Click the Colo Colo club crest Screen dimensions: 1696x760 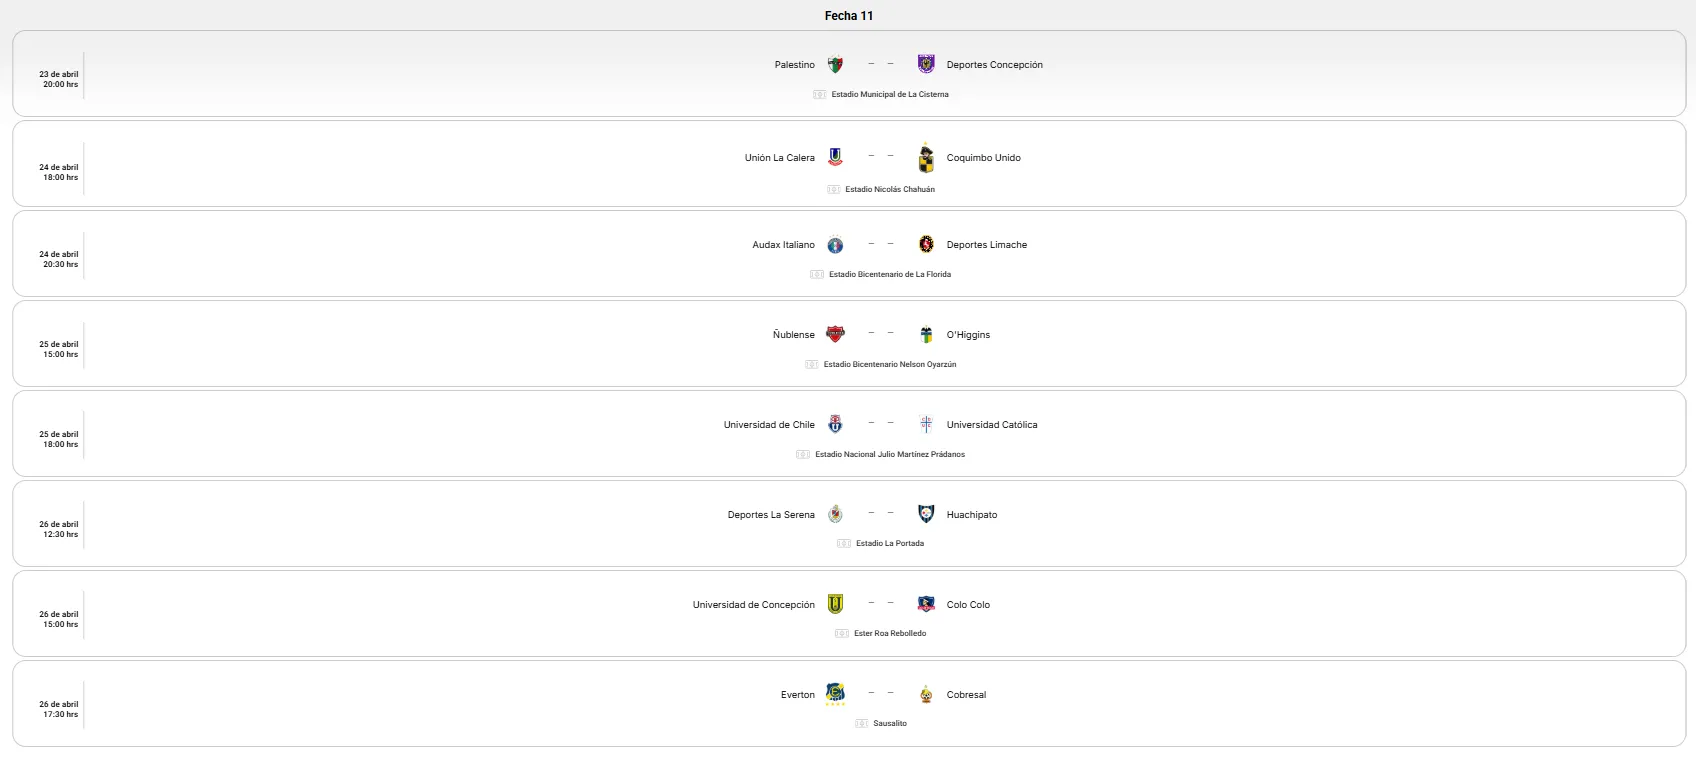click(x=926, y=604)
